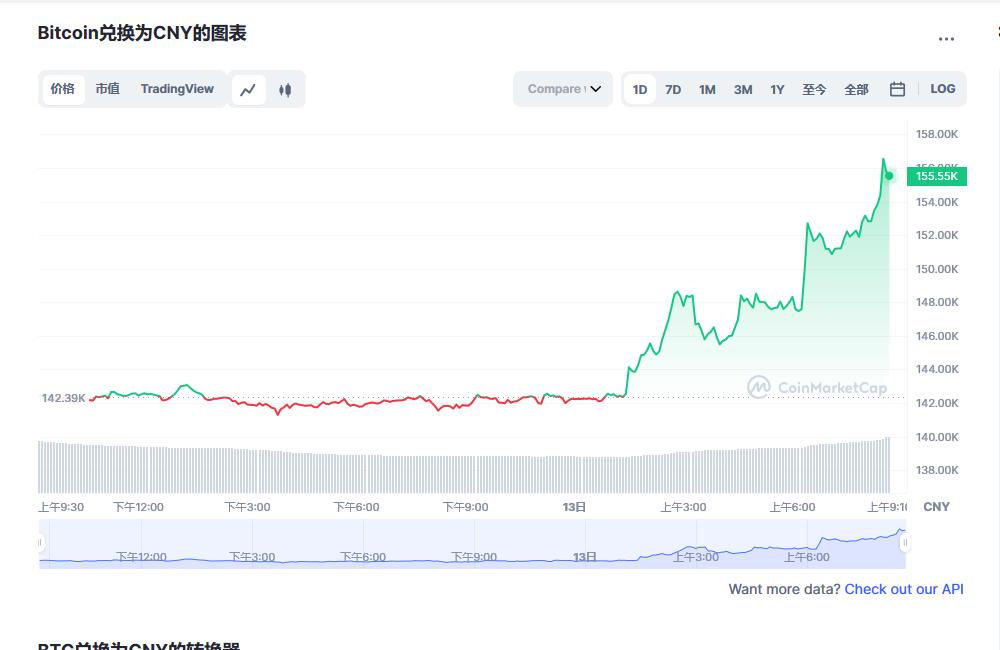Screen dimensions: 1000x650
Task: Select the 3M range button
Action: pyautogui.click(x=742, y=89)
